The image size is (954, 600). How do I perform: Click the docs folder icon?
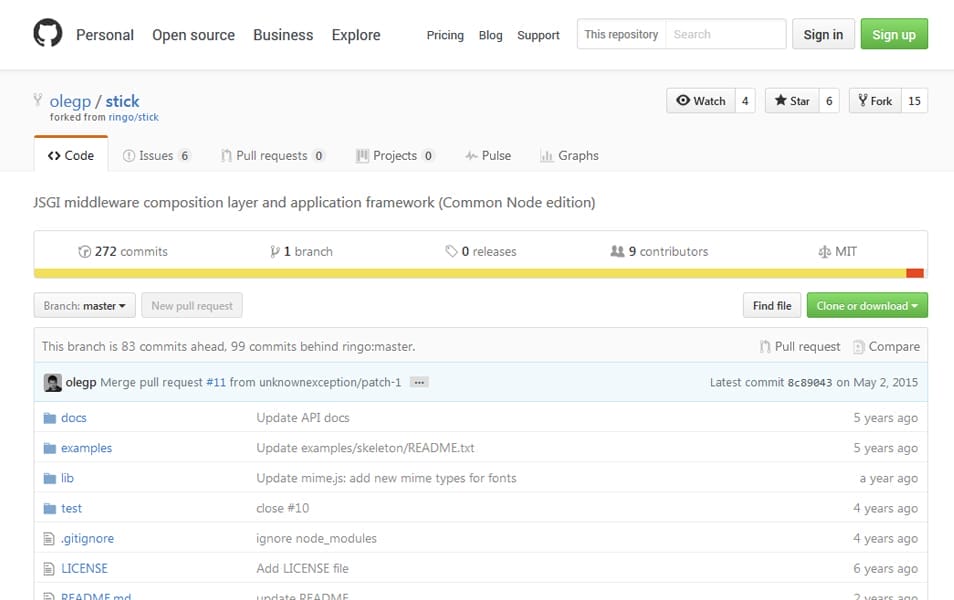pyautogui.click(x=49, y=418)
